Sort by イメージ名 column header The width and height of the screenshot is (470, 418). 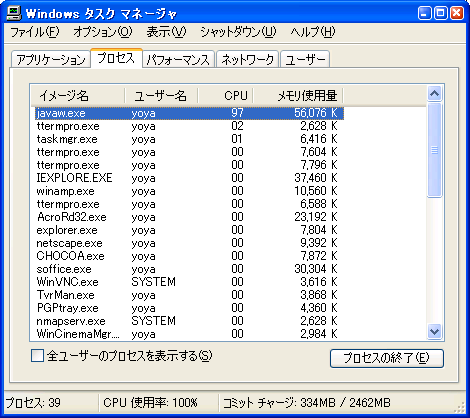tap(78, 96)
